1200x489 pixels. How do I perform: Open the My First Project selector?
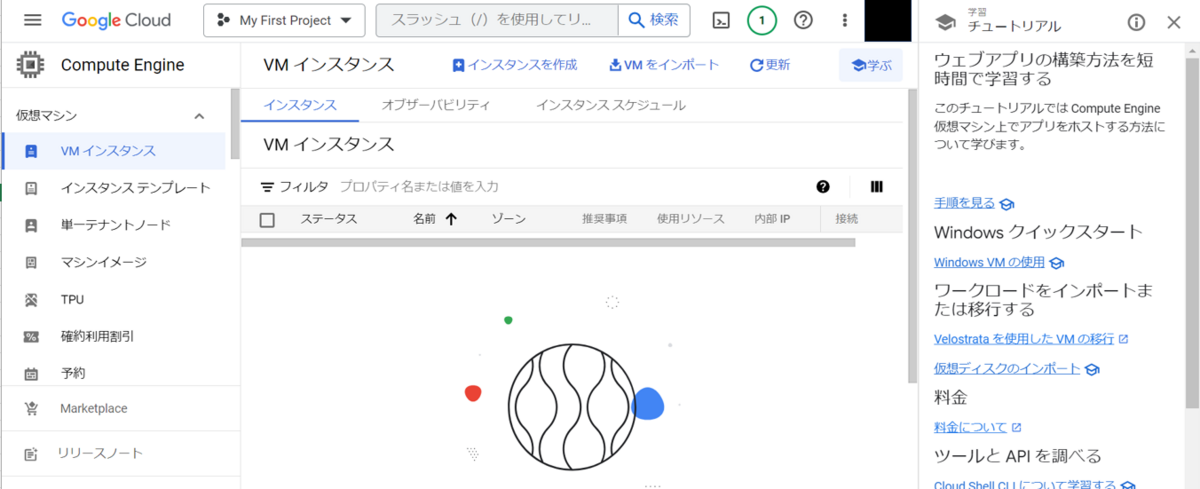click(x=284, y=20)
